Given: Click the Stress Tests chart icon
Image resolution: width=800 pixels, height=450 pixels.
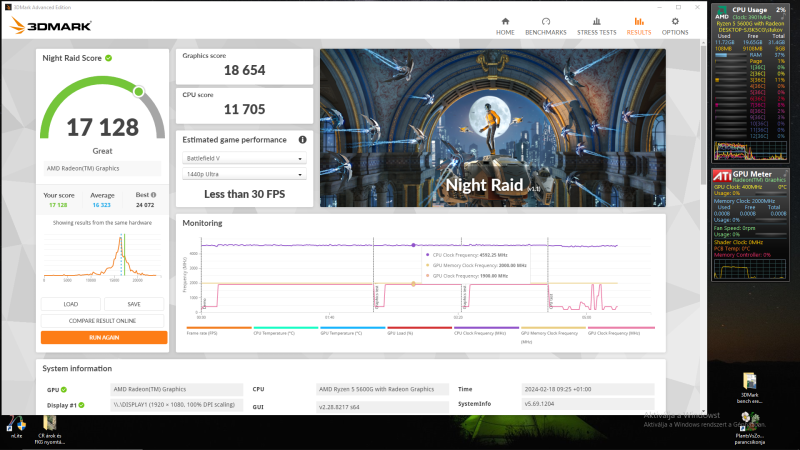Looking at the screenshot, I should pyautogui.click(x=596, y=21).
